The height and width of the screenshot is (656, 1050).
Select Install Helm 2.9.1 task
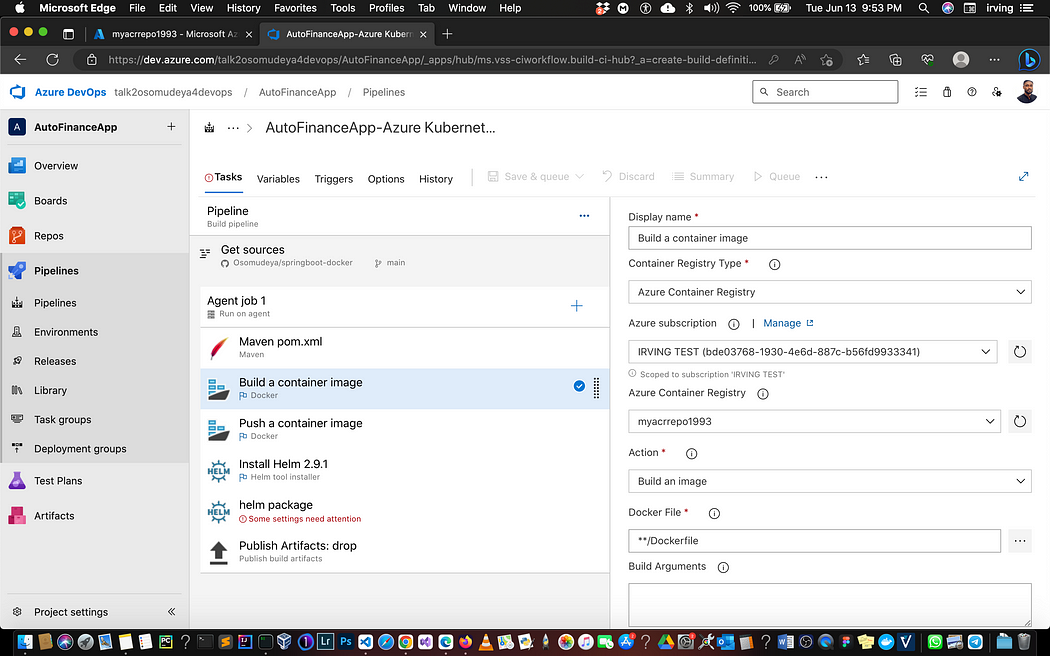(x=404, y=470)
